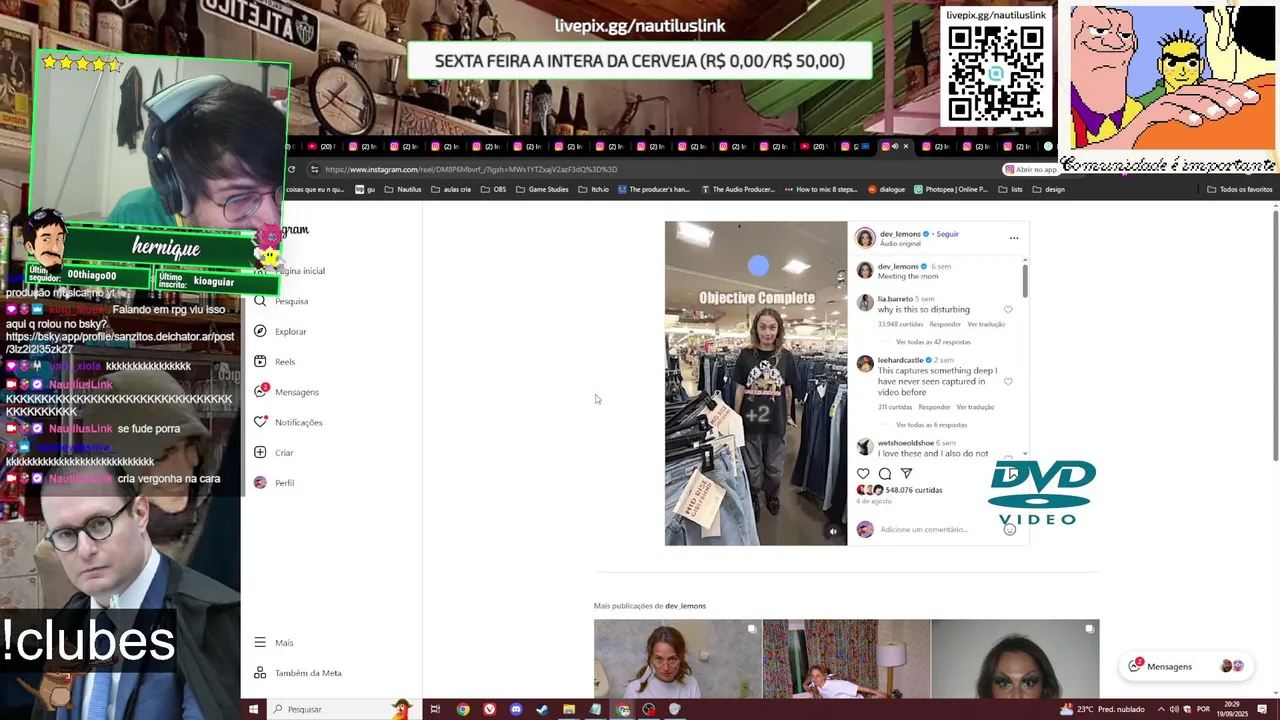Open 'How to mix 8 steps' bookmark
Screen dimensions: 1280x720
pos(821,189)
